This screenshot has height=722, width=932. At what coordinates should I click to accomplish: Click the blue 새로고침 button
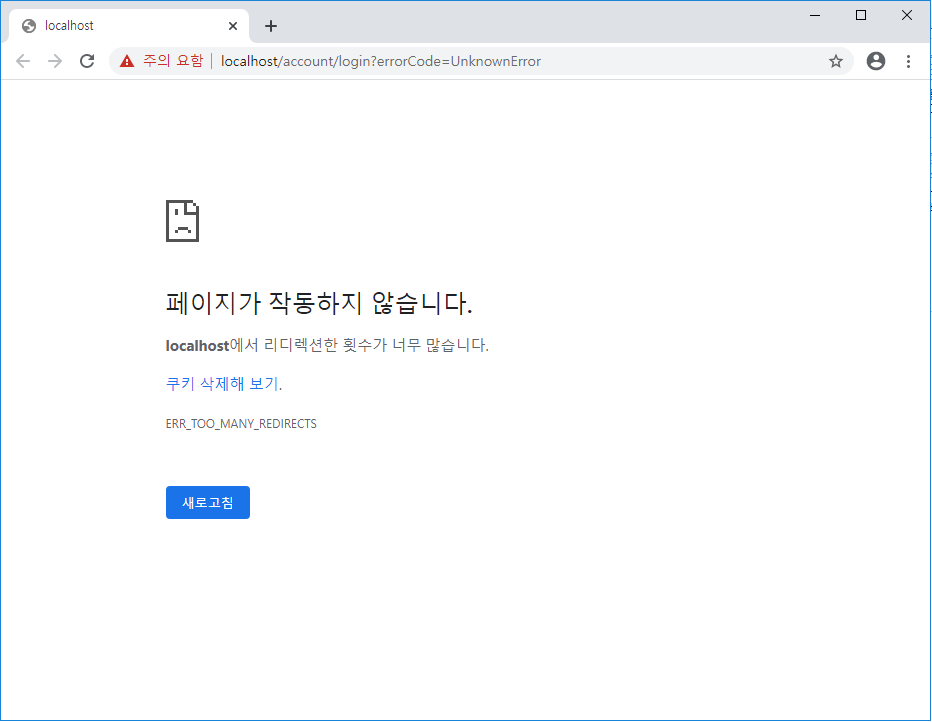click(x=207, y=503)
